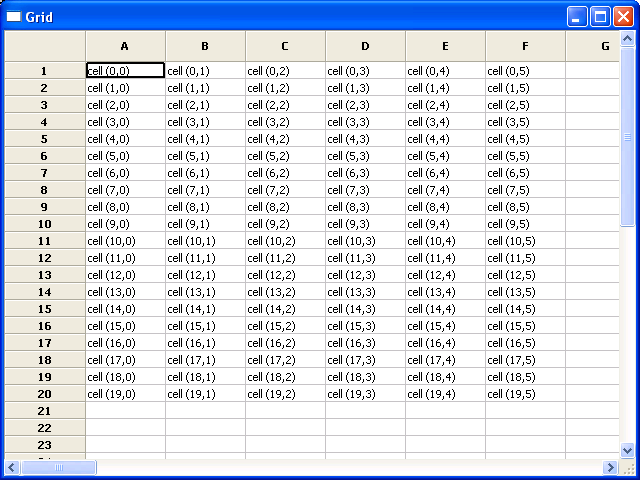This screenshot has height=480, width=640.
Task: Minimize the Grid window
Action: click(578, 16)
